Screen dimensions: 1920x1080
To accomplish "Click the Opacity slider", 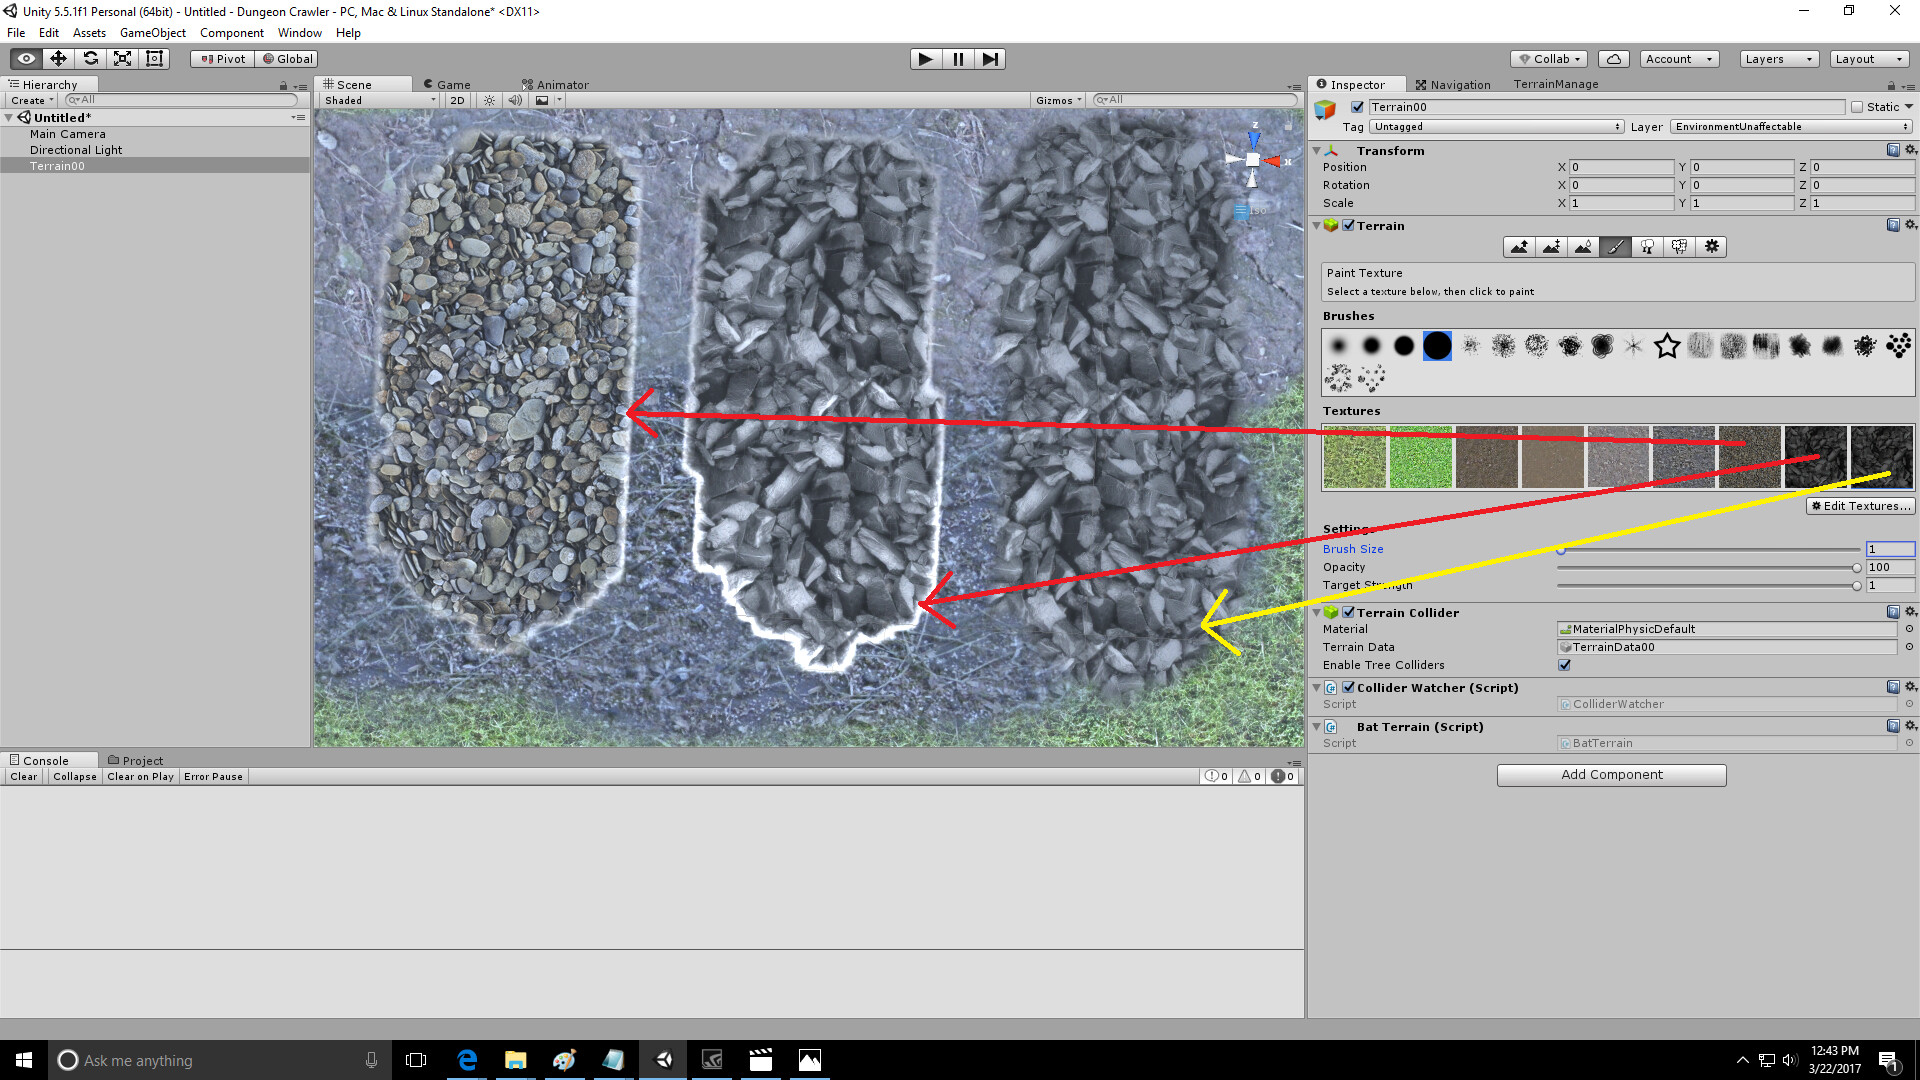I will (x=1705, y=567).
